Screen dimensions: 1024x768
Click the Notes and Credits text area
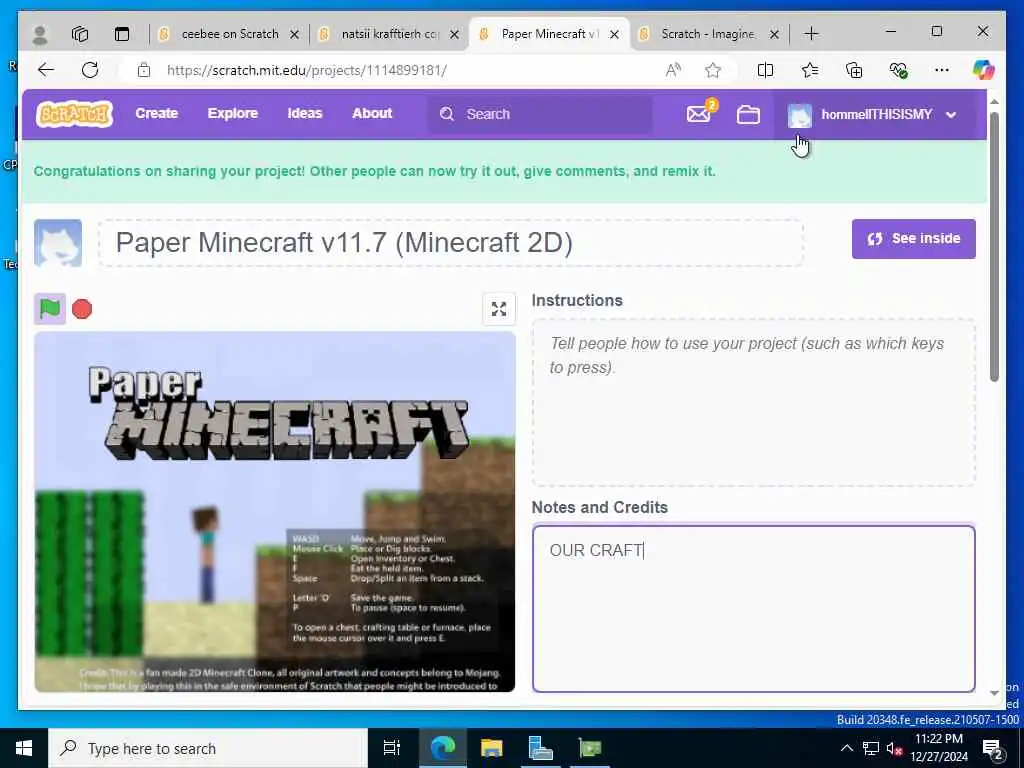(x=754, y=609)
